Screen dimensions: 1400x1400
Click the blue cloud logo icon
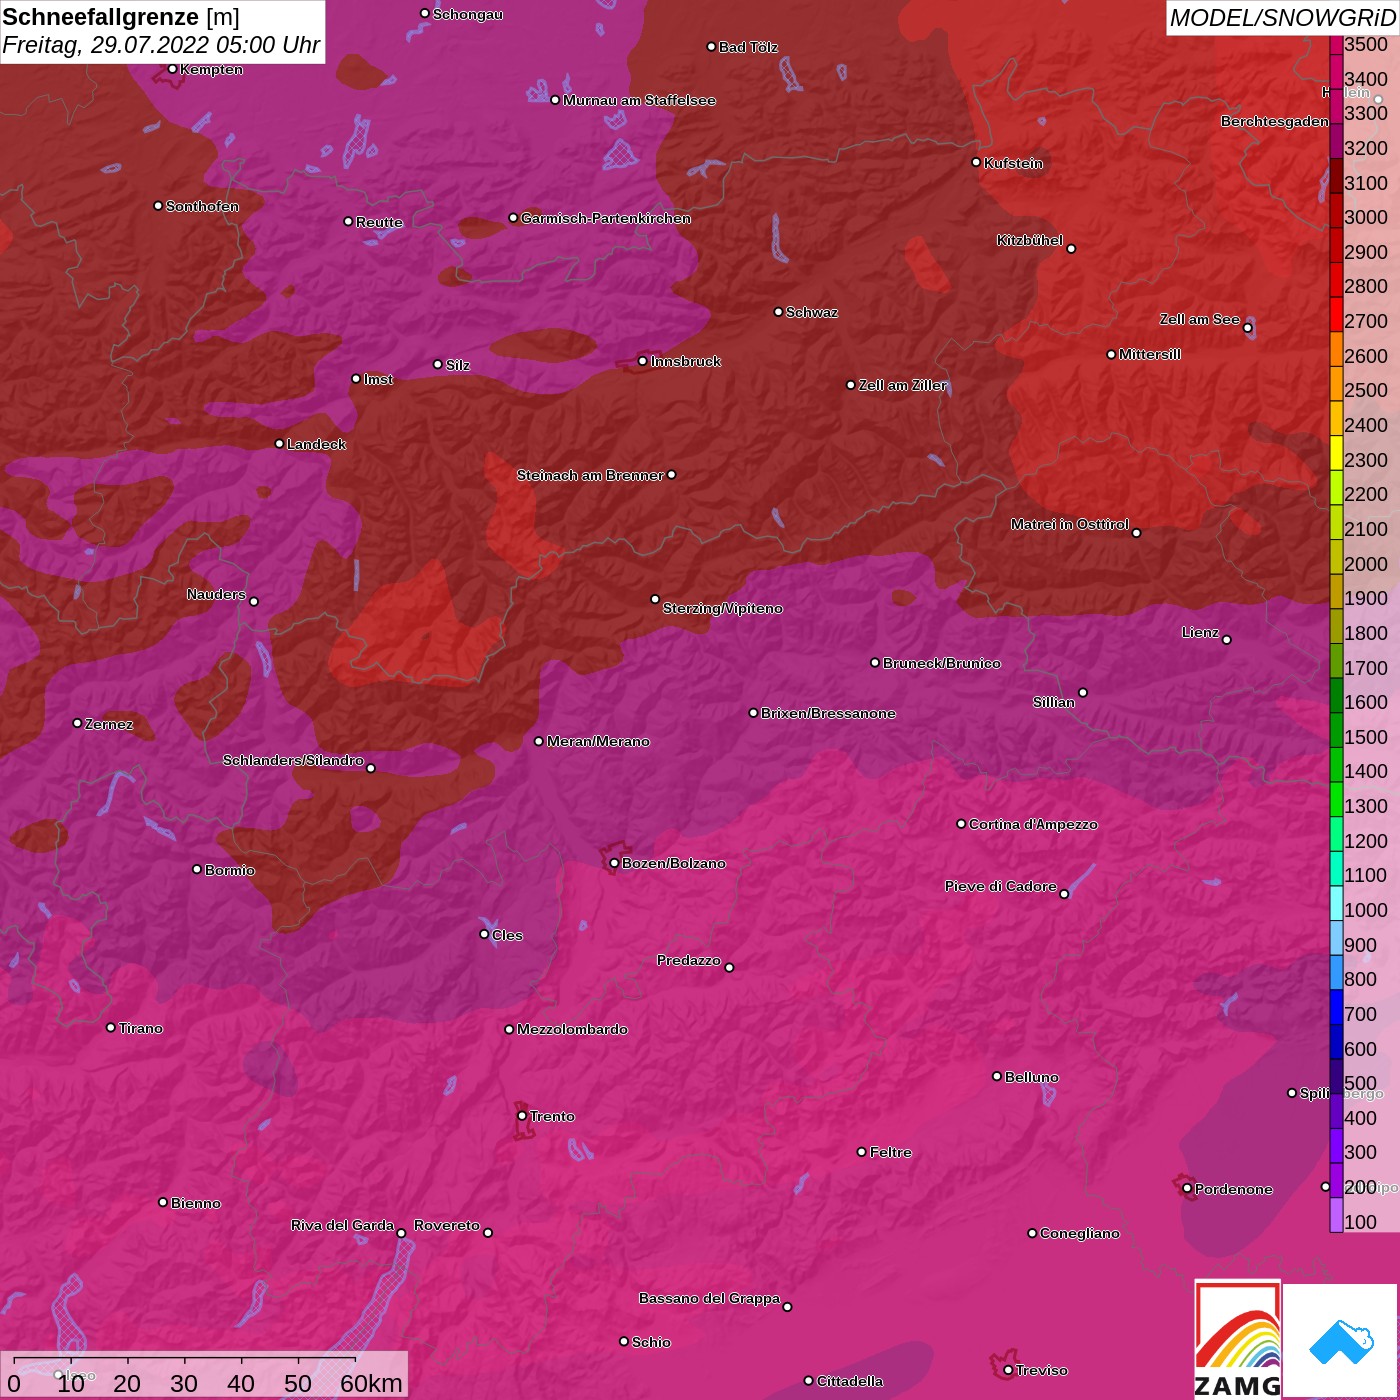click(1340, 1340)
